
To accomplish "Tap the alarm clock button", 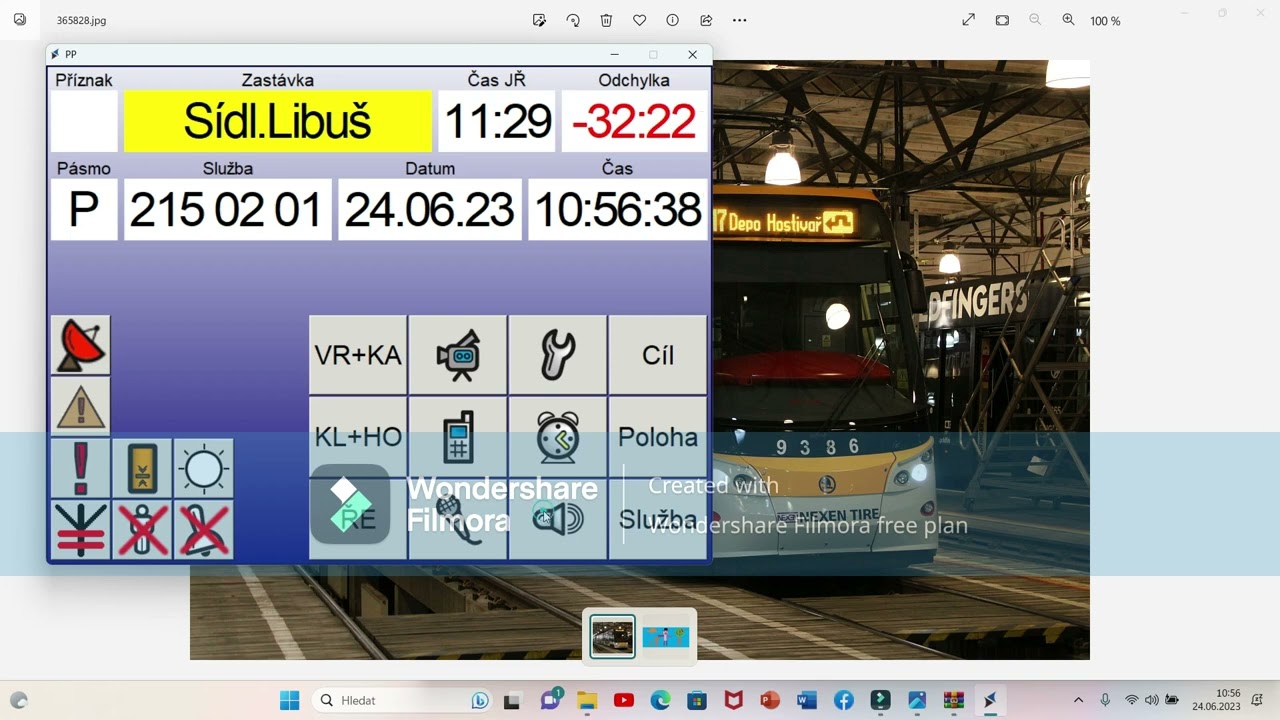I will coord(558,437).
